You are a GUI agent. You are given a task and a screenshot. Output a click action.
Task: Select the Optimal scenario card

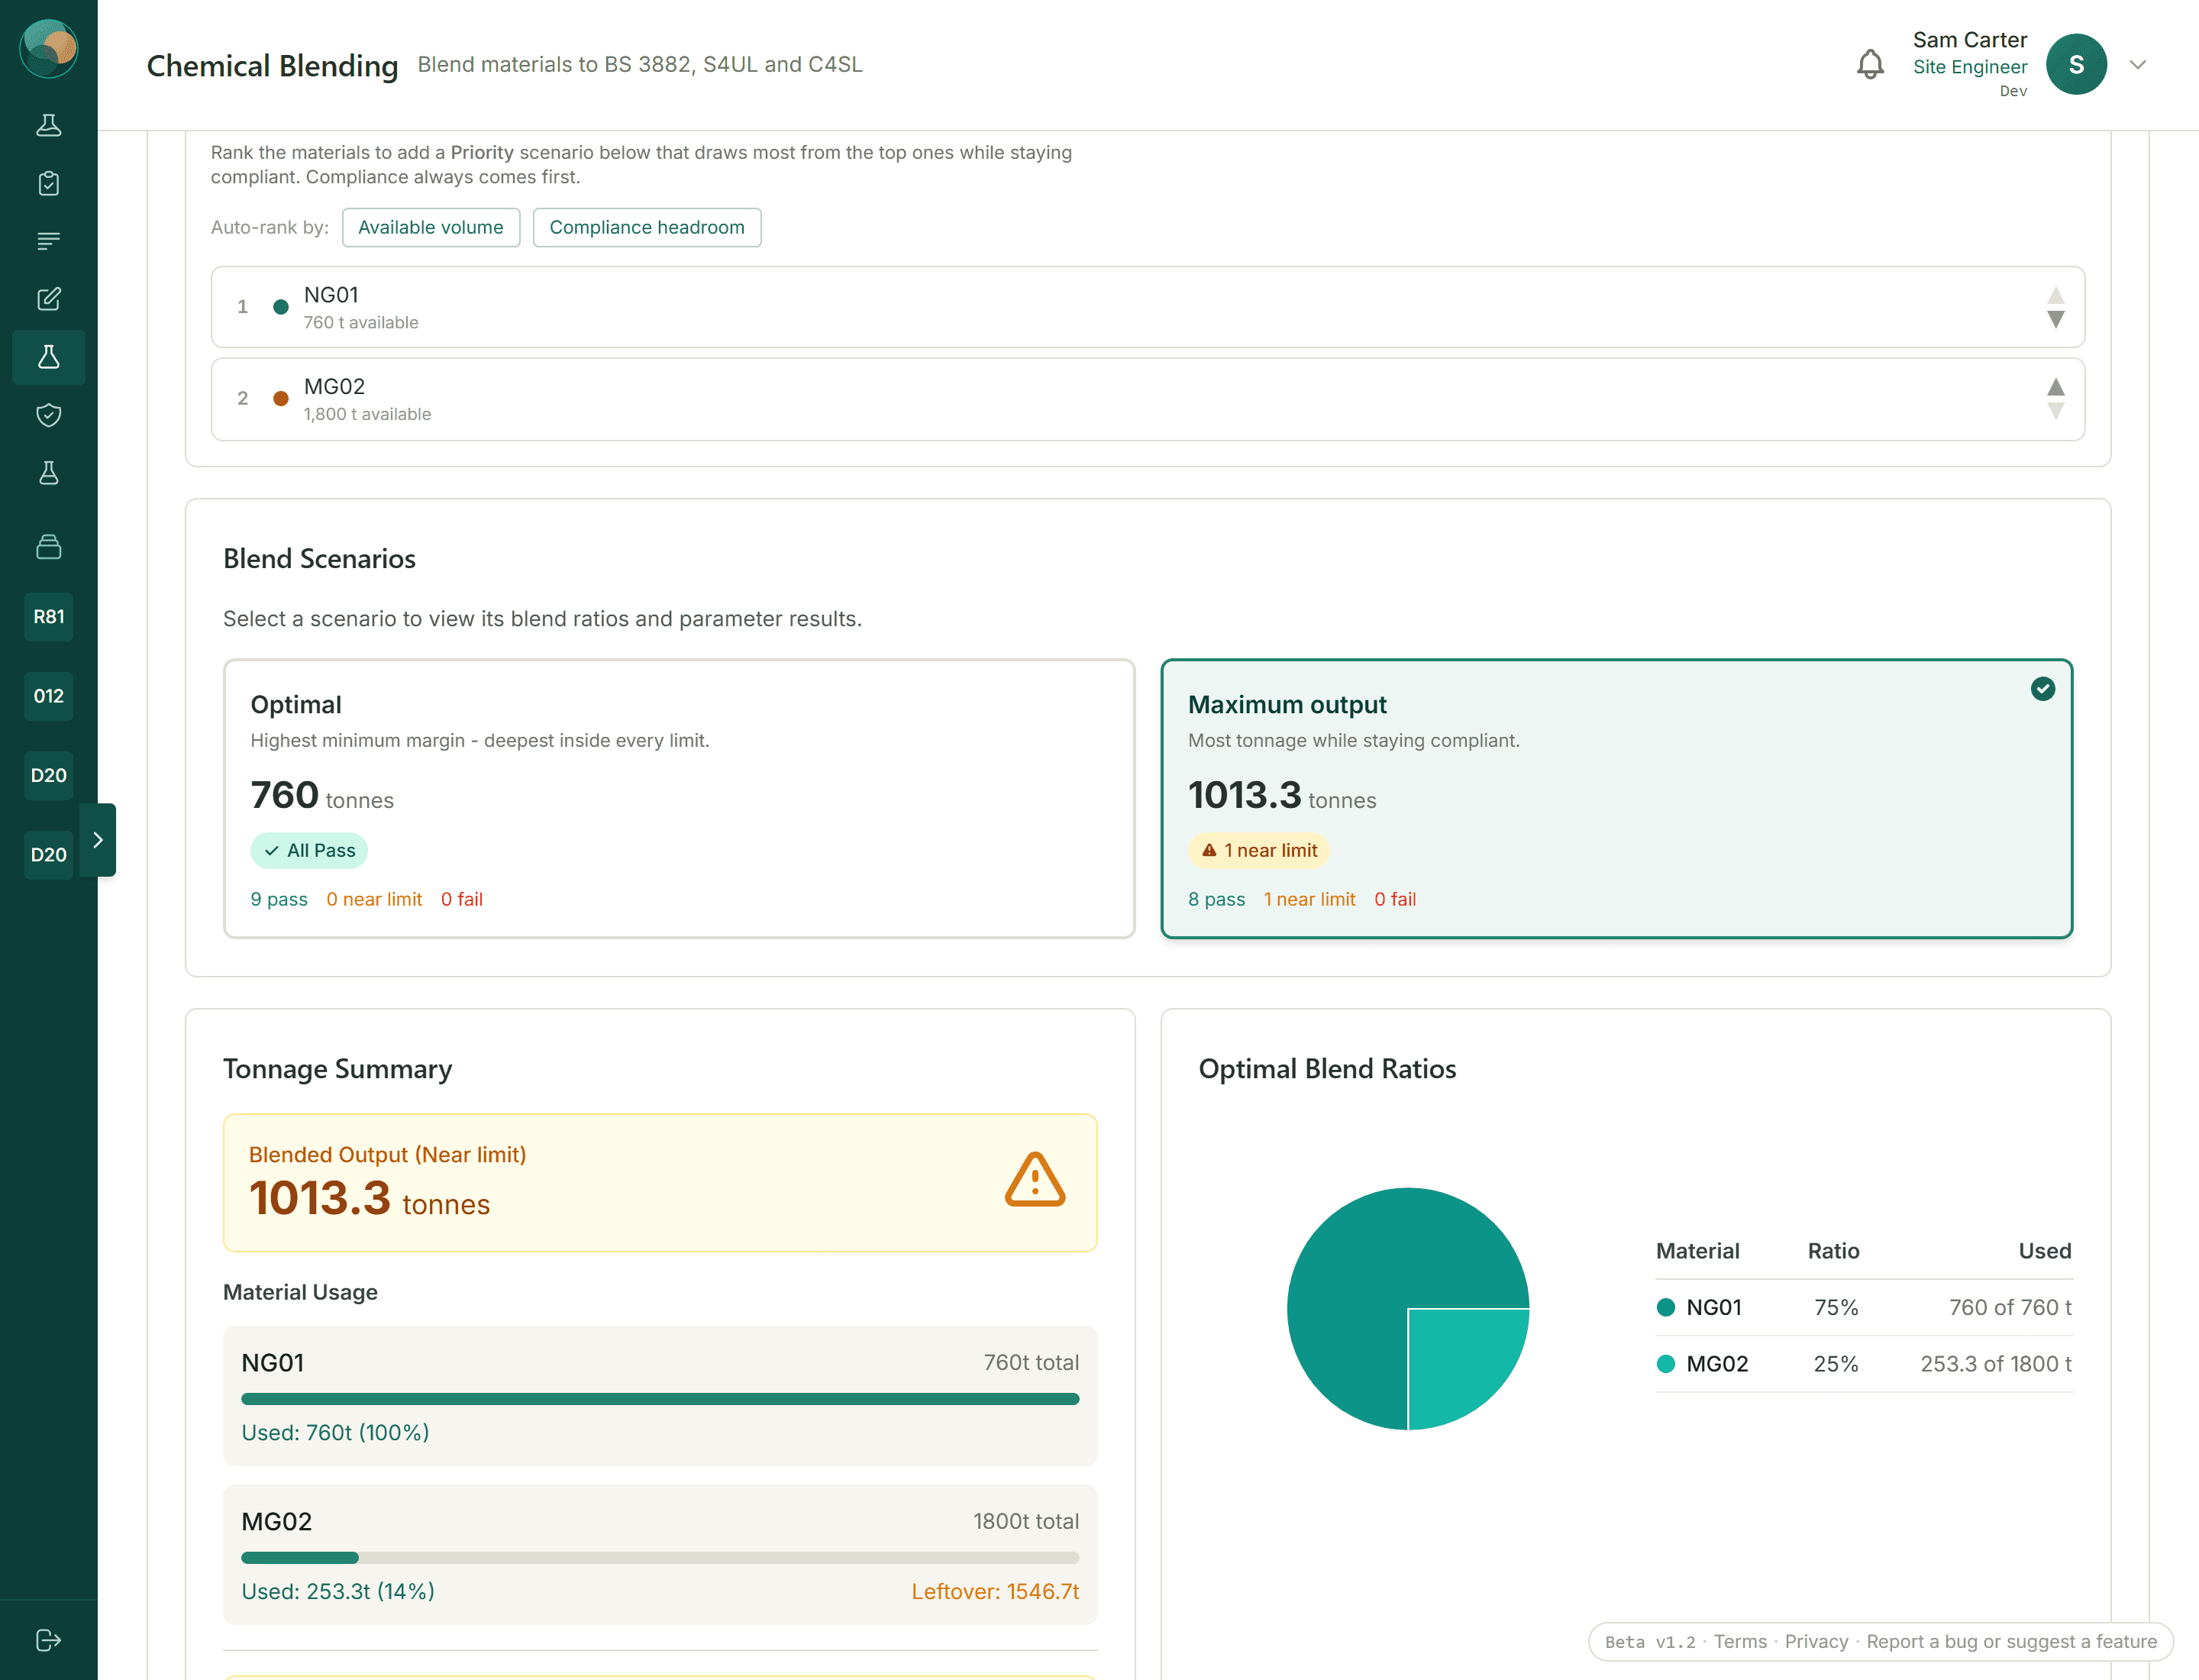(679, 798)
